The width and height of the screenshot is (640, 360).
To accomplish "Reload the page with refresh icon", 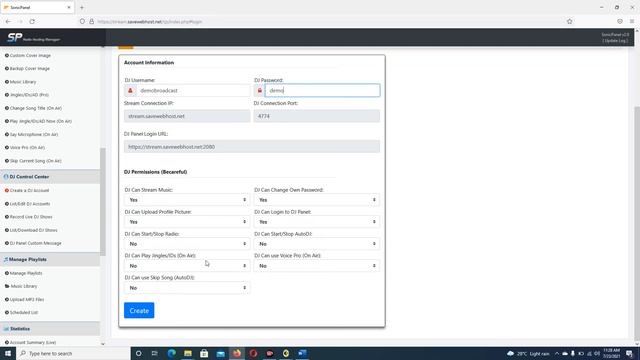I will coord(32,22).
